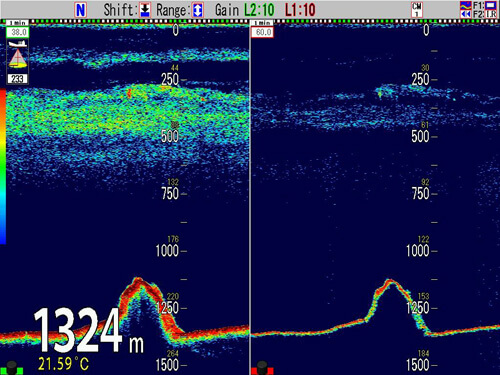Image resolution: width=500 pixels, height=375 pixels.
Task: Click the echo color scale bar
Action: [3, 166]
